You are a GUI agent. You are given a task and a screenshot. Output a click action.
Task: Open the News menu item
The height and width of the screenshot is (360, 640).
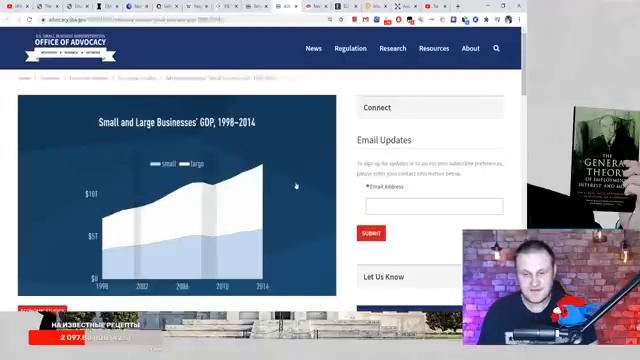(x=313, y=49)
